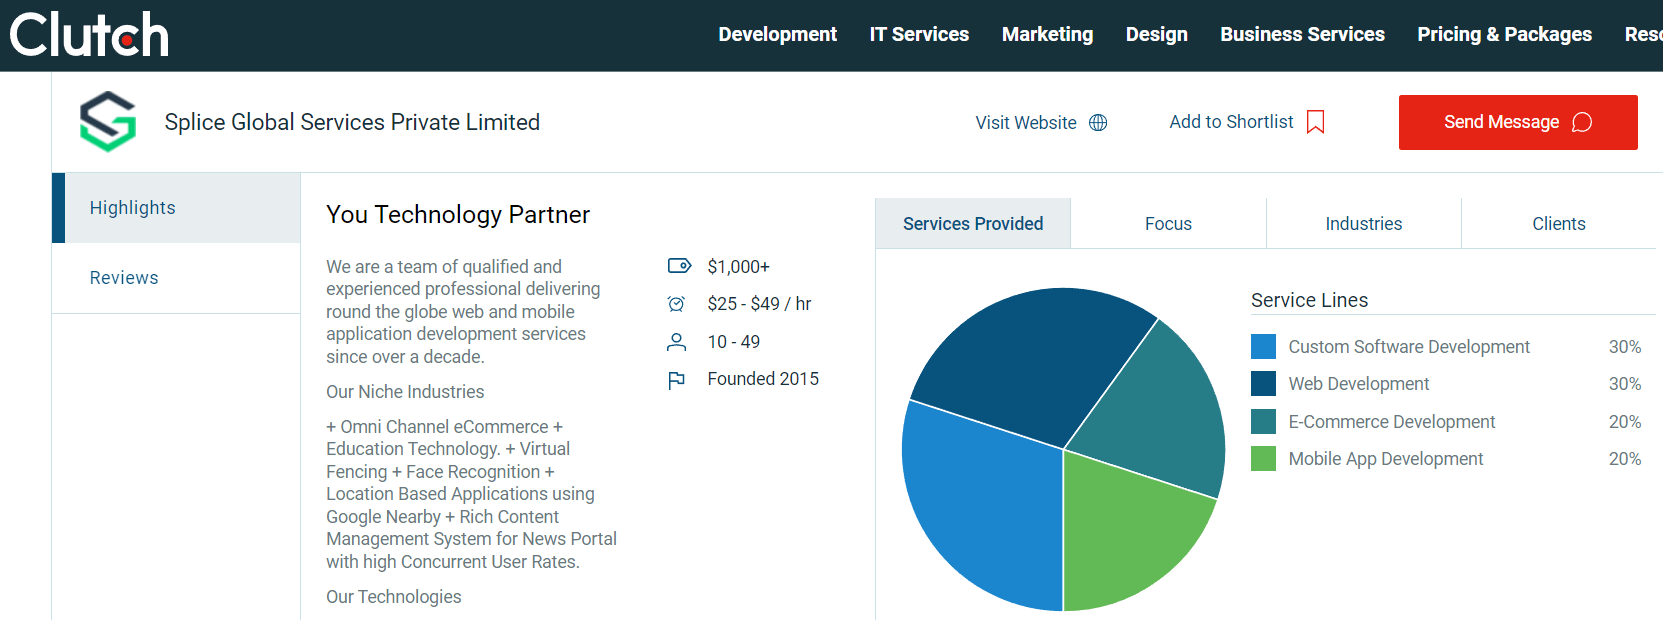Click the globe icon beside Visit Website
Image resolution: width=1663 pixels, height=620 pixels.
pyautogui.click(x=1098, y=123)
